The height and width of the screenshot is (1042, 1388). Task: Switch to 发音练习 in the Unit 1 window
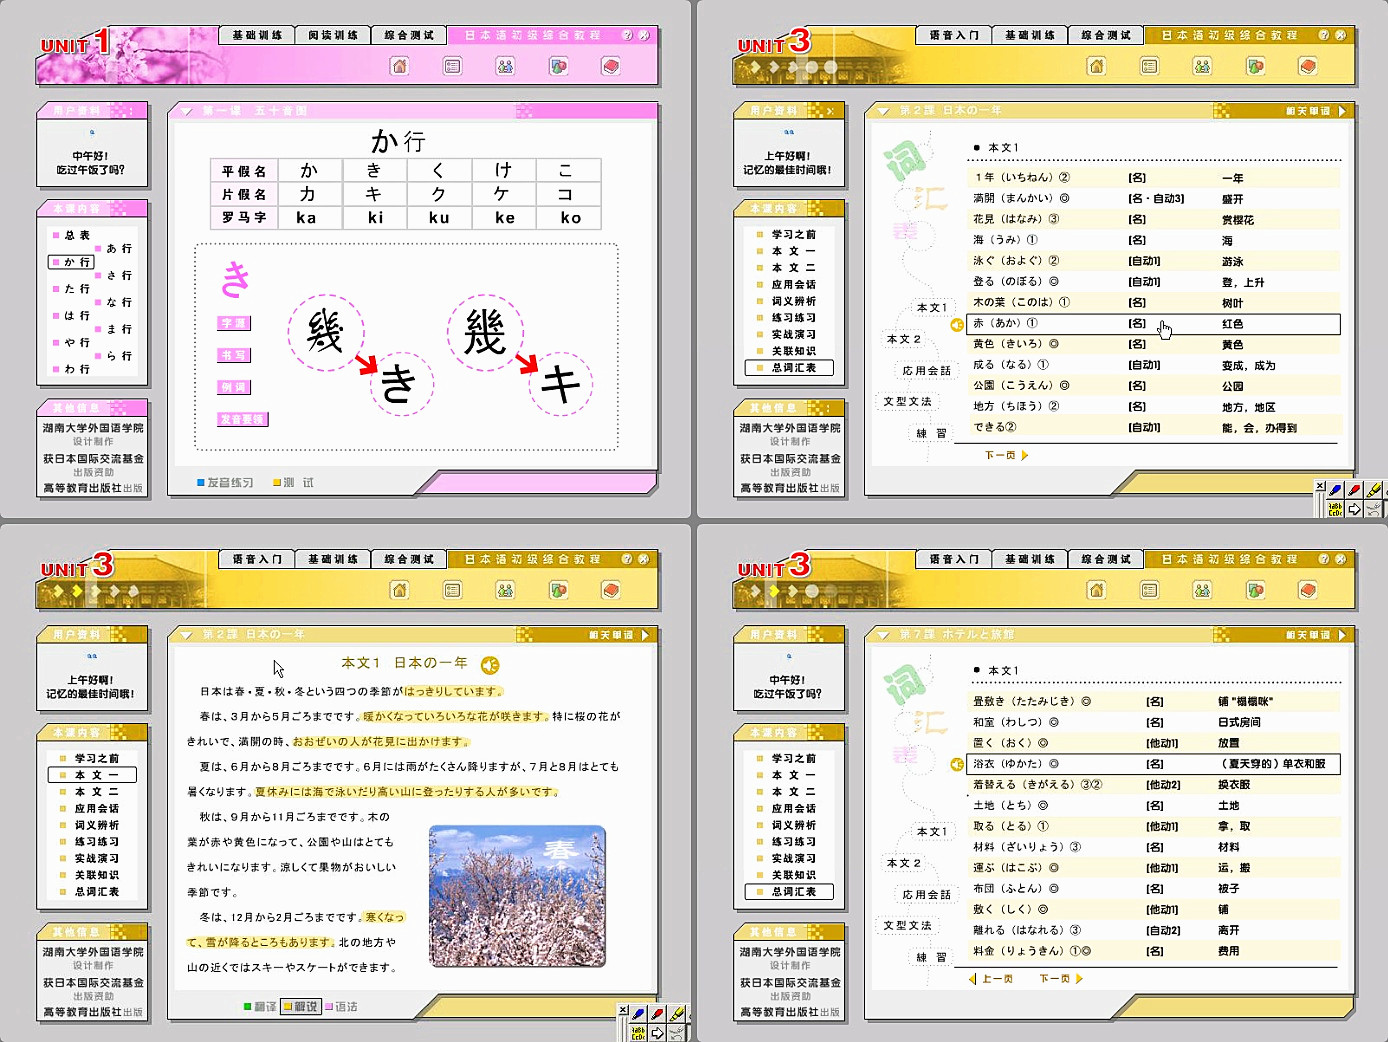tap(225, 483)
